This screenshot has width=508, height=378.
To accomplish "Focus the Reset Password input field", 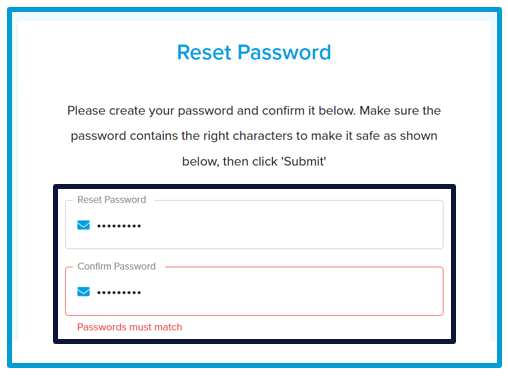I will point(254,224).
